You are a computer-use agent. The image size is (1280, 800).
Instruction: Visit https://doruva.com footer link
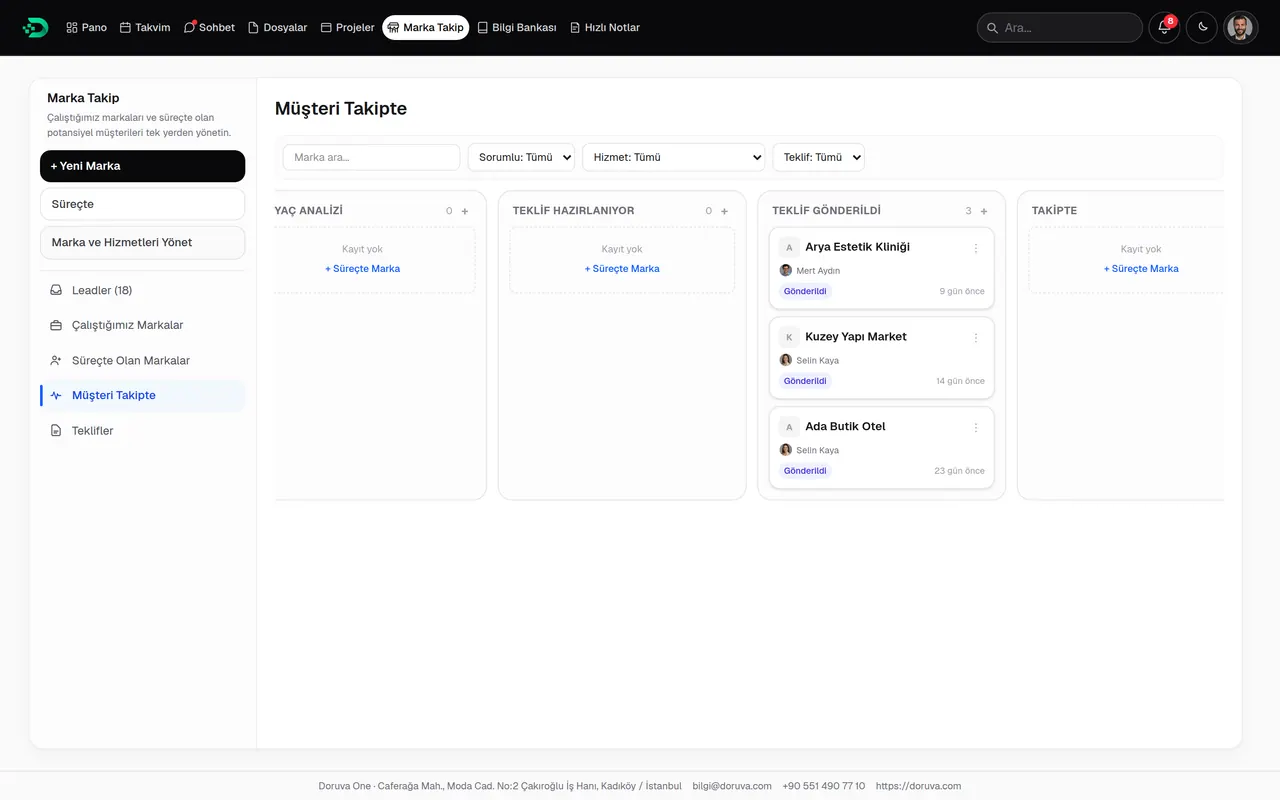click(918, 786)
